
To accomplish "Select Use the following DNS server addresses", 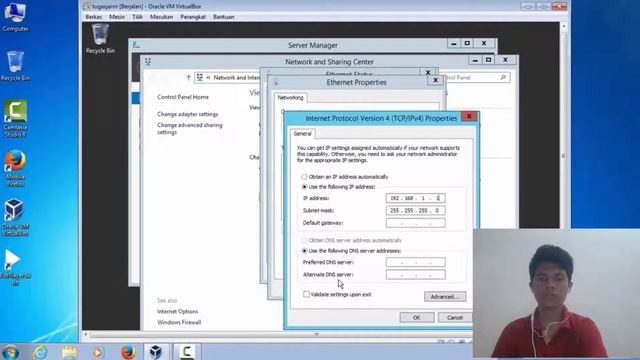I will click(x=304, y=251).
